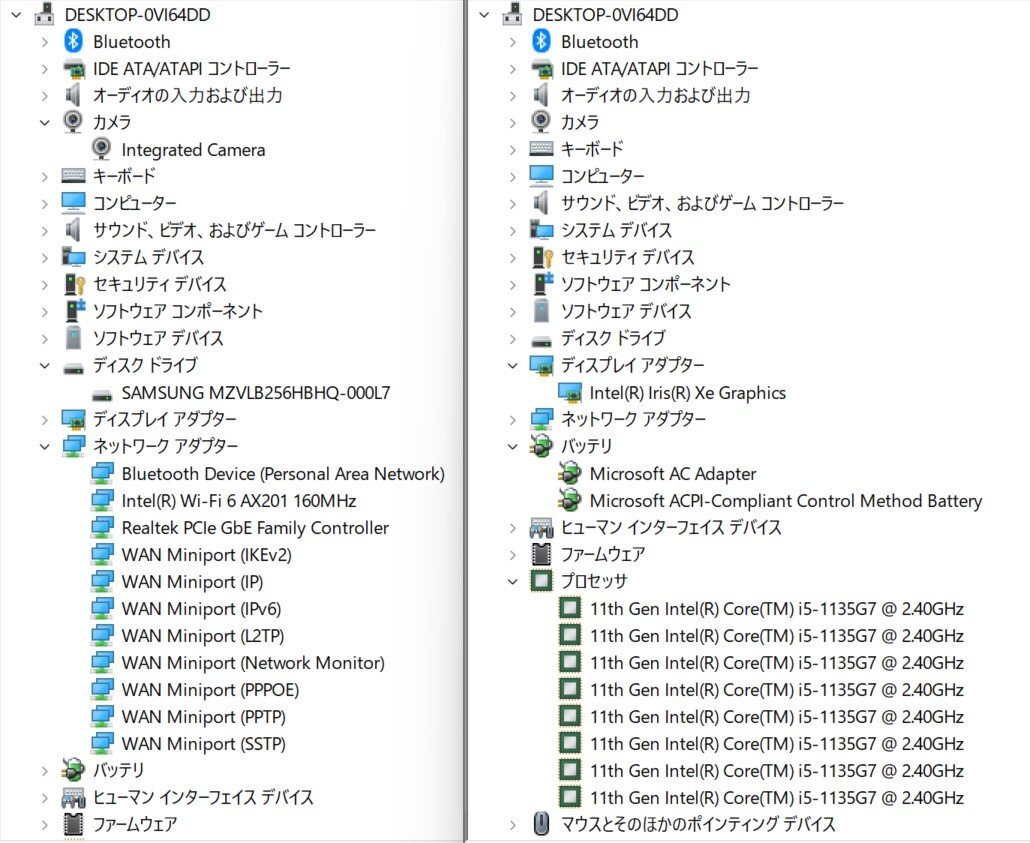
Task: Expand Bluetooth node in left pane
Action: (x=45, y=41)
